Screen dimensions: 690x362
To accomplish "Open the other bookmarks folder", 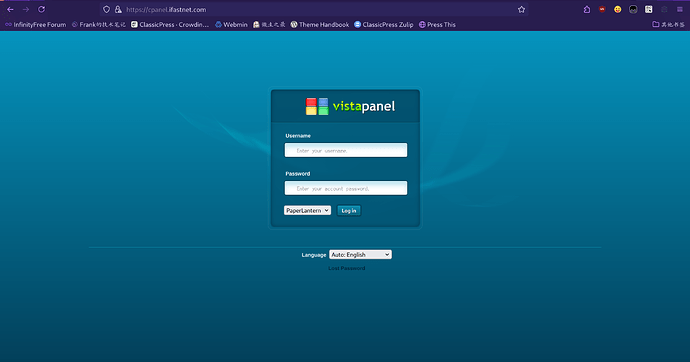I will coord(668,25).
